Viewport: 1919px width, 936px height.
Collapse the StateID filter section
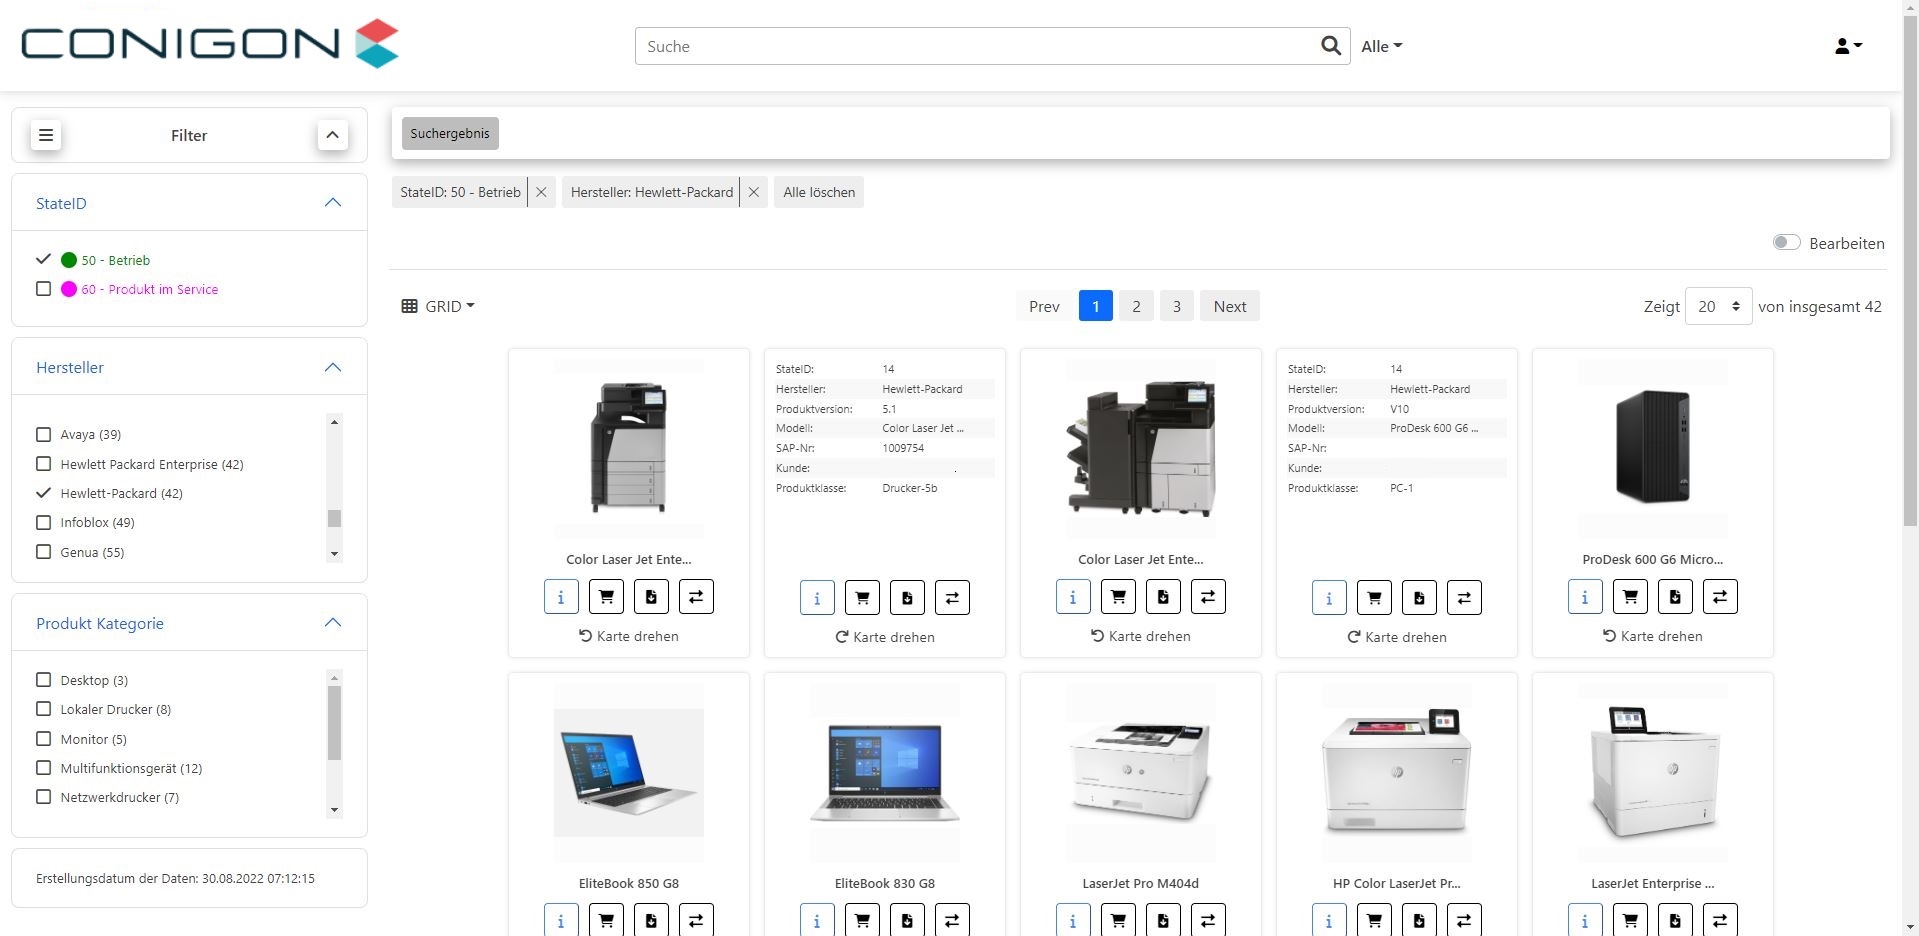coord(333,203)
